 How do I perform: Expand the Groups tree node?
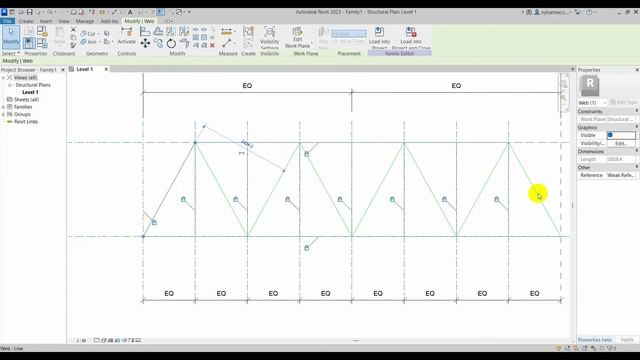tap(3, 114)
